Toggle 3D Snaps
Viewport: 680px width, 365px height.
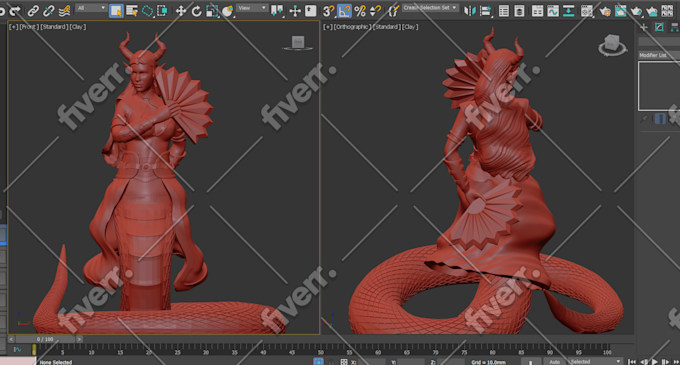pyautogui.click(x=329, y=11)
